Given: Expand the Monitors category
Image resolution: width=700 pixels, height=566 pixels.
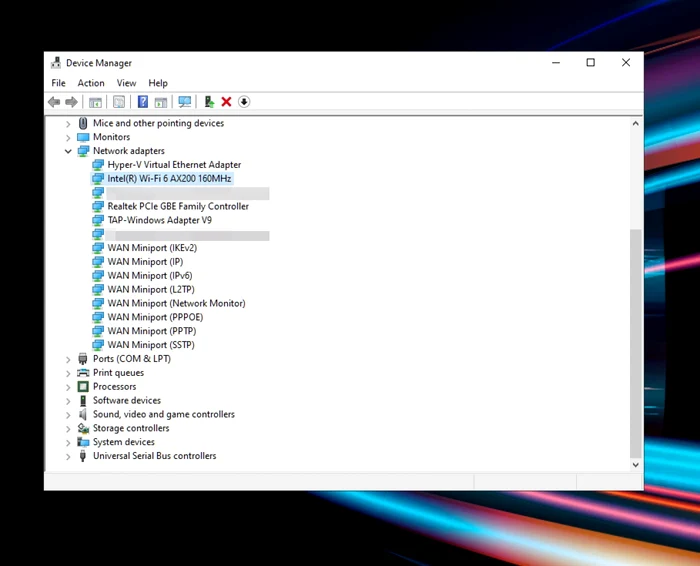Looking at the screenshot, I should [68, 137].
